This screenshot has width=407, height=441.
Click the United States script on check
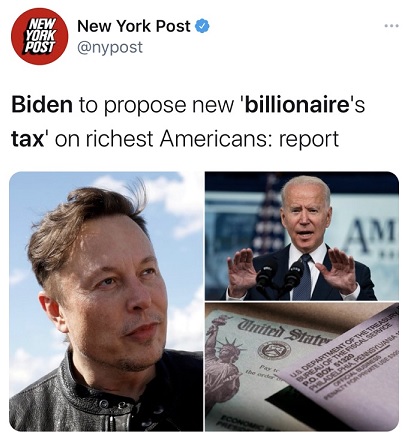coord(283,332)
